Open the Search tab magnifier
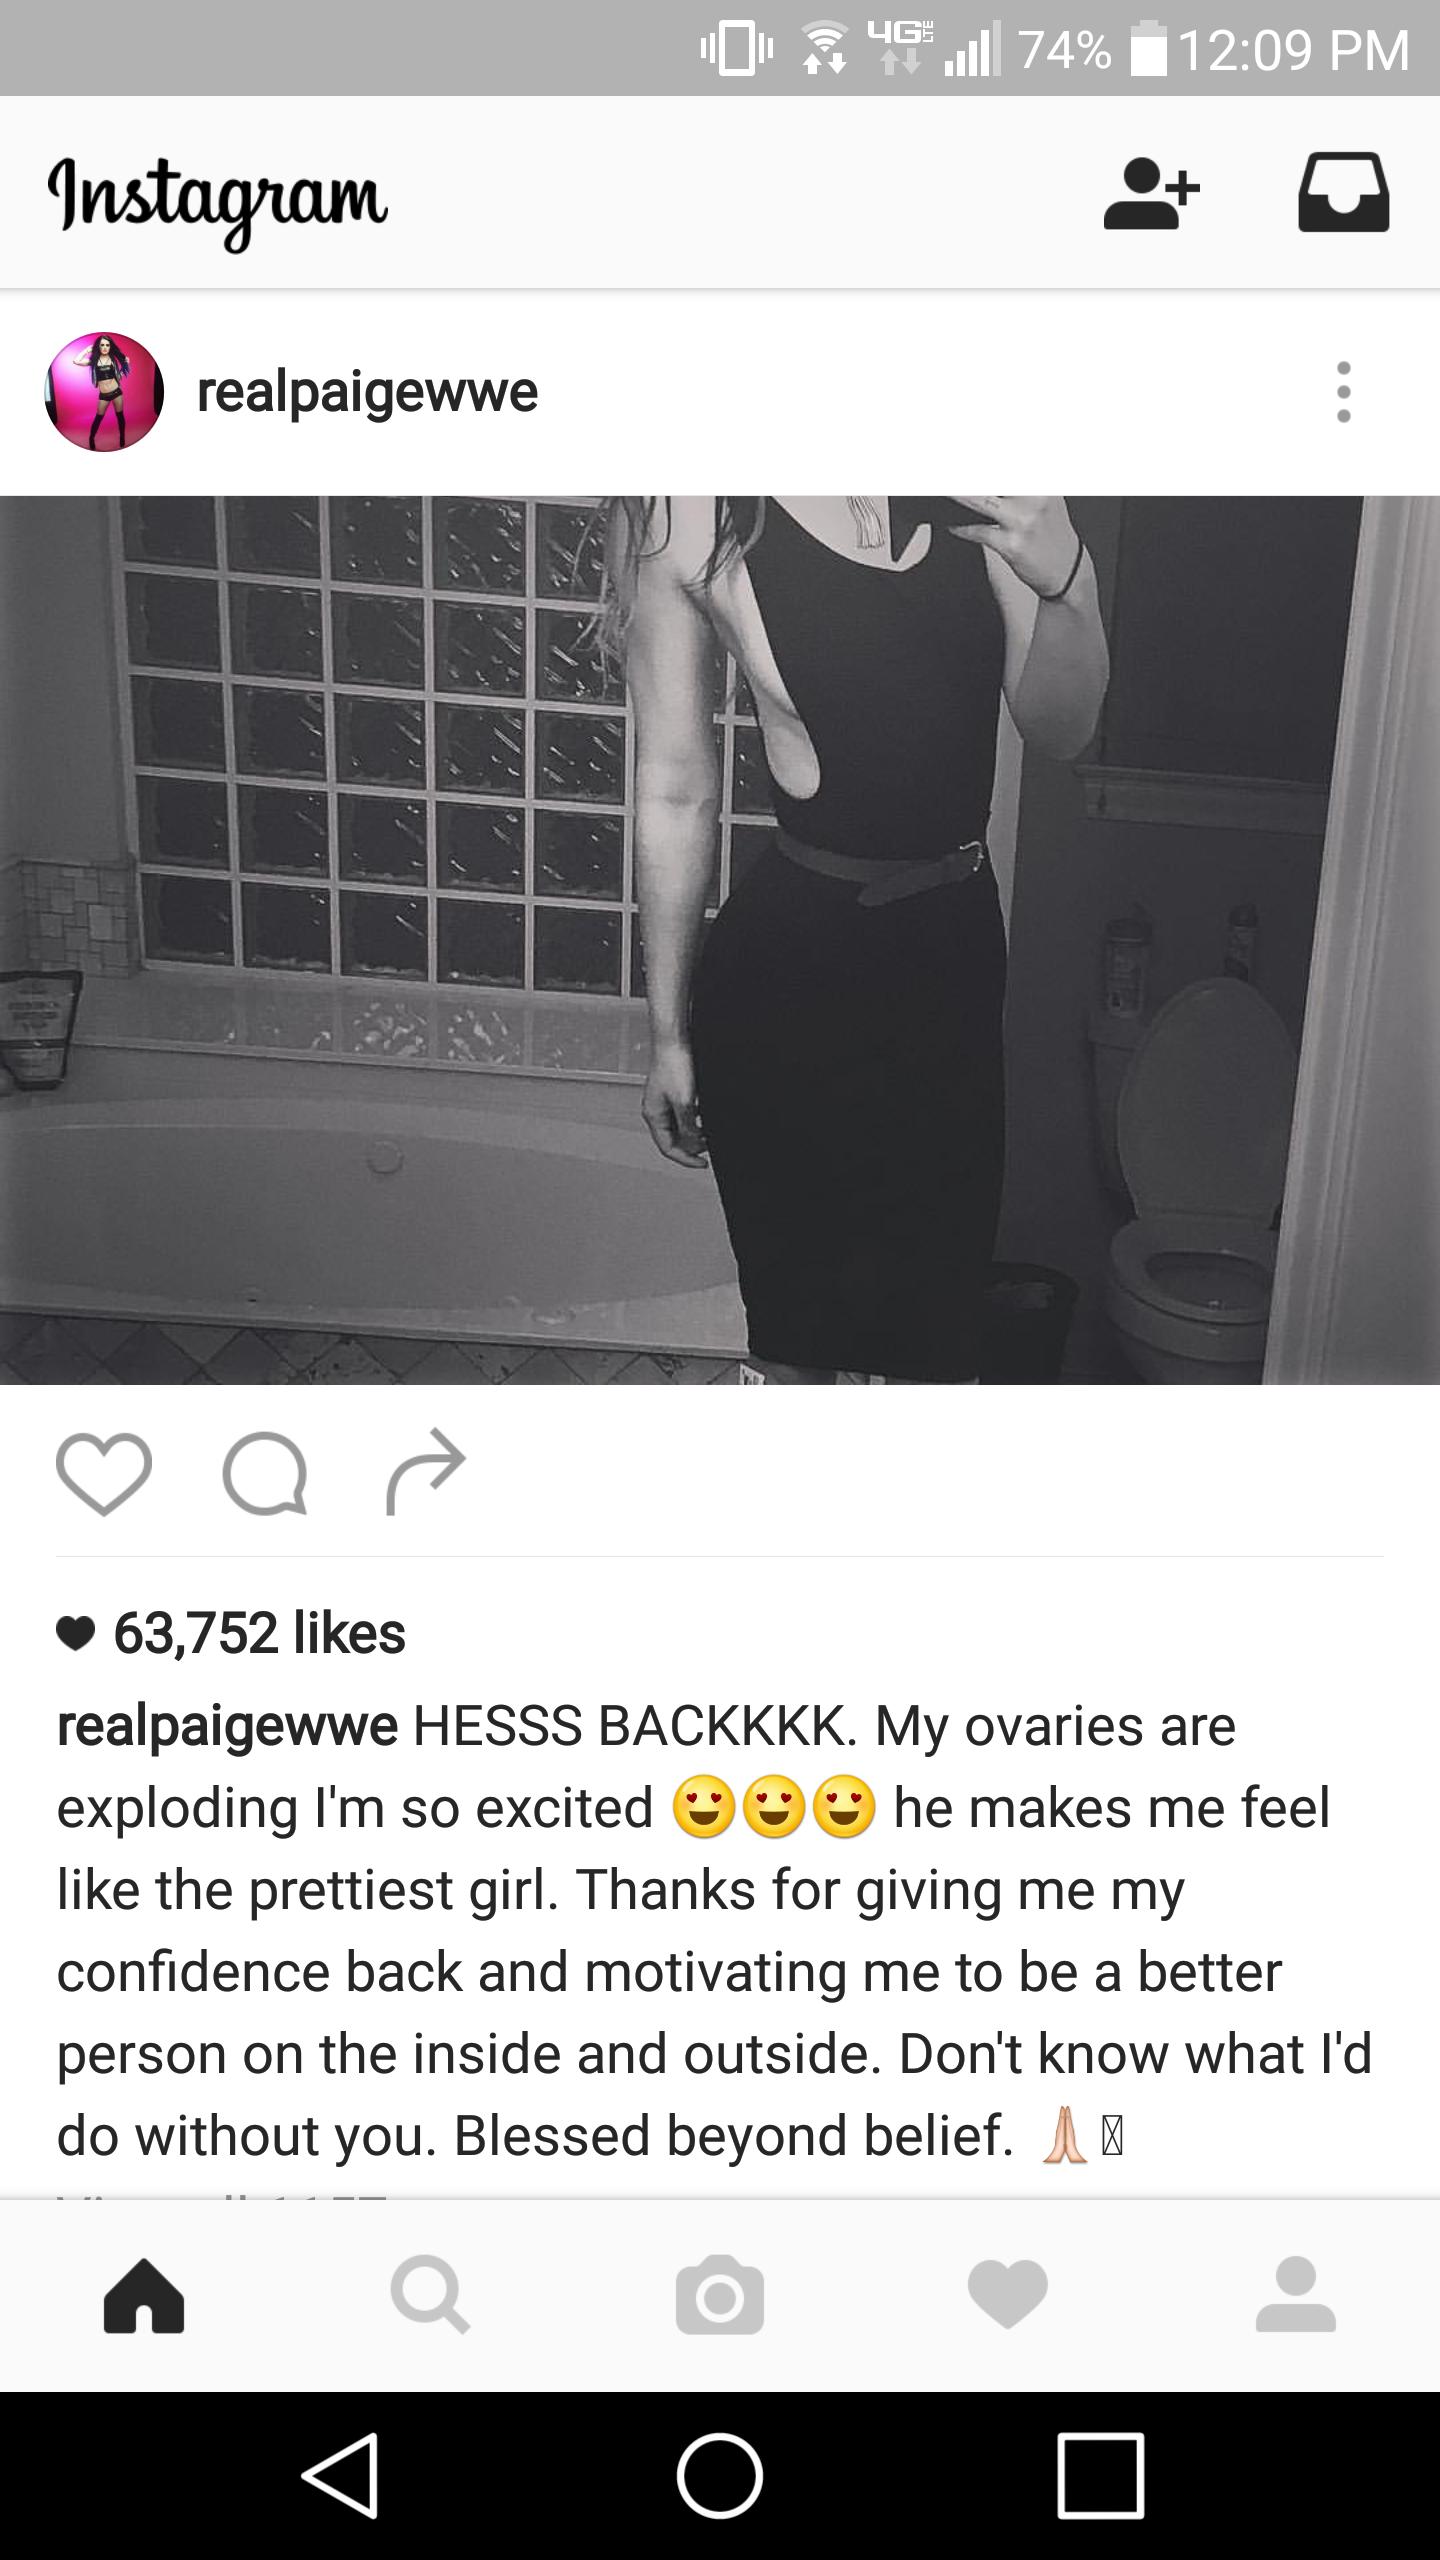 pyautogui.click(x=430, y=2297)
